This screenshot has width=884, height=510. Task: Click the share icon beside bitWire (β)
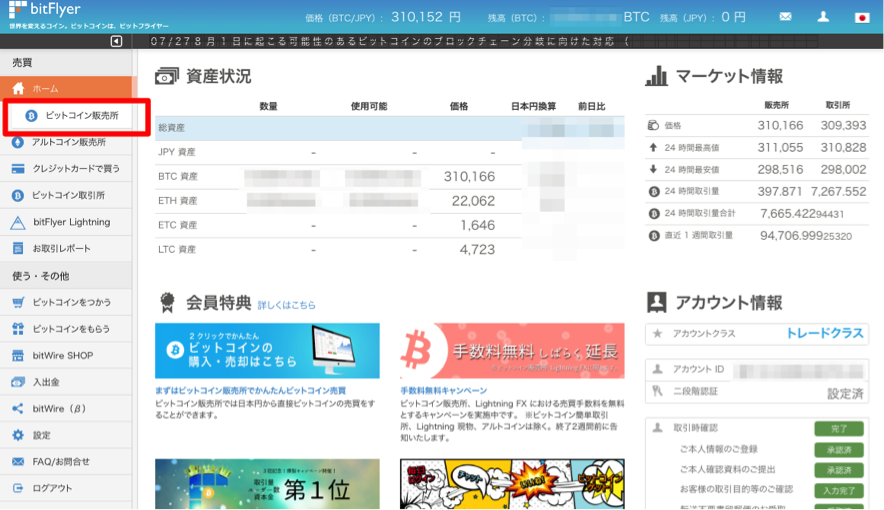coord(18,409)
